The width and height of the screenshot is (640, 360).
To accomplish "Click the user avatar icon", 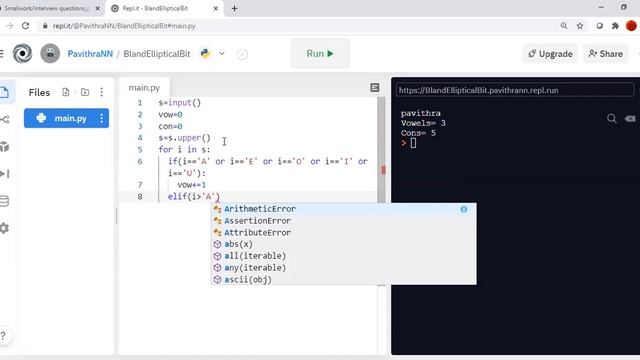I will coord(50,53).
